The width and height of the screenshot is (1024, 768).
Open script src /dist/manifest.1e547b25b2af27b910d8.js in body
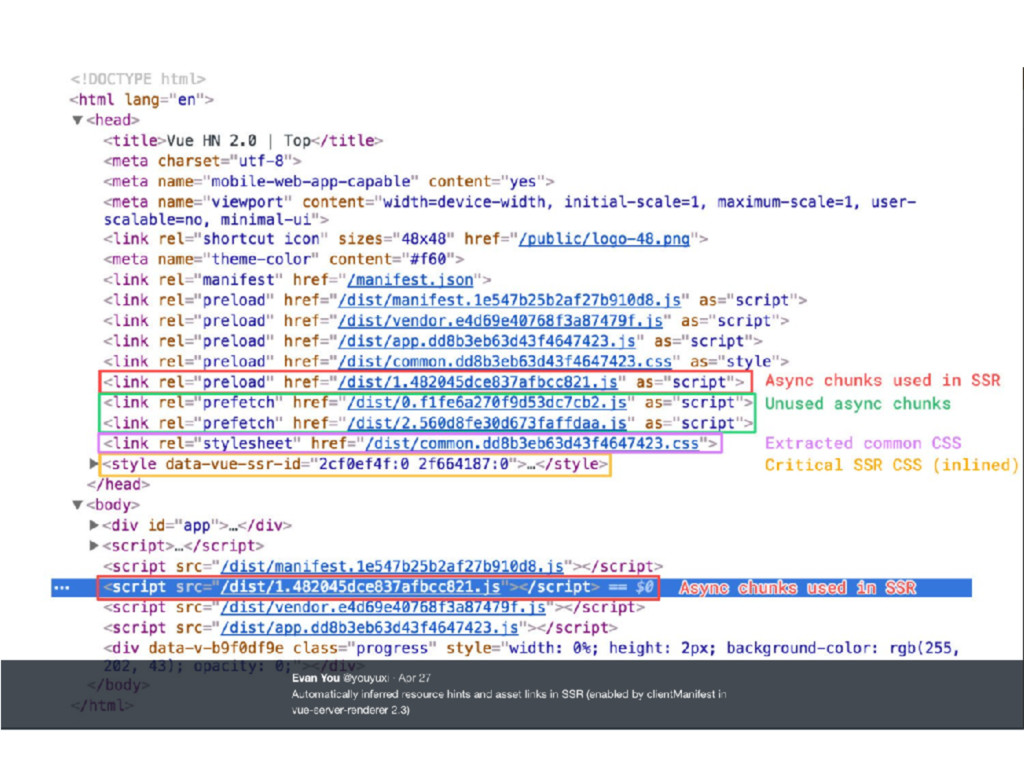tap(392, 566)
